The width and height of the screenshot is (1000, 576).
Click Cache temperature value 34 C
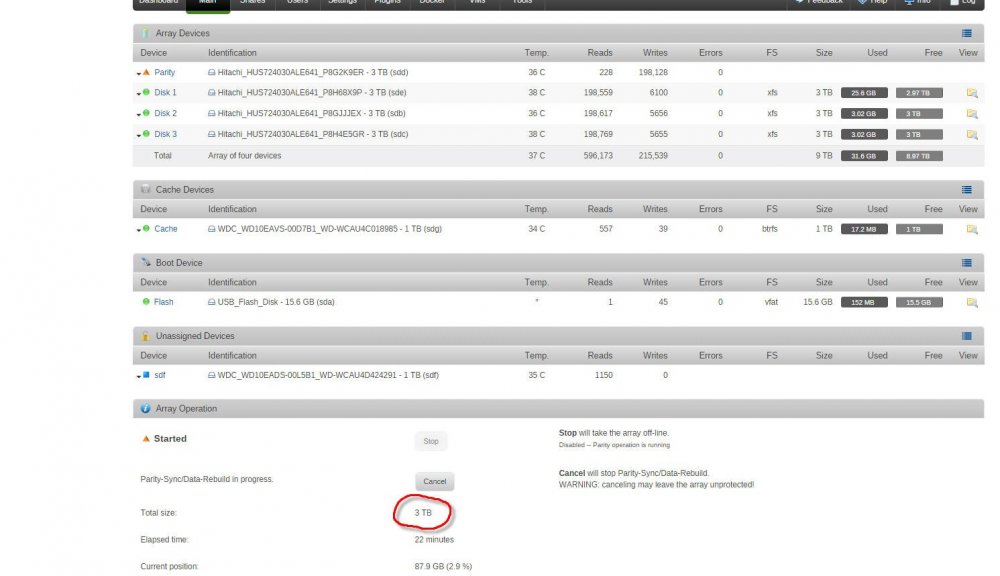[536, 229]
